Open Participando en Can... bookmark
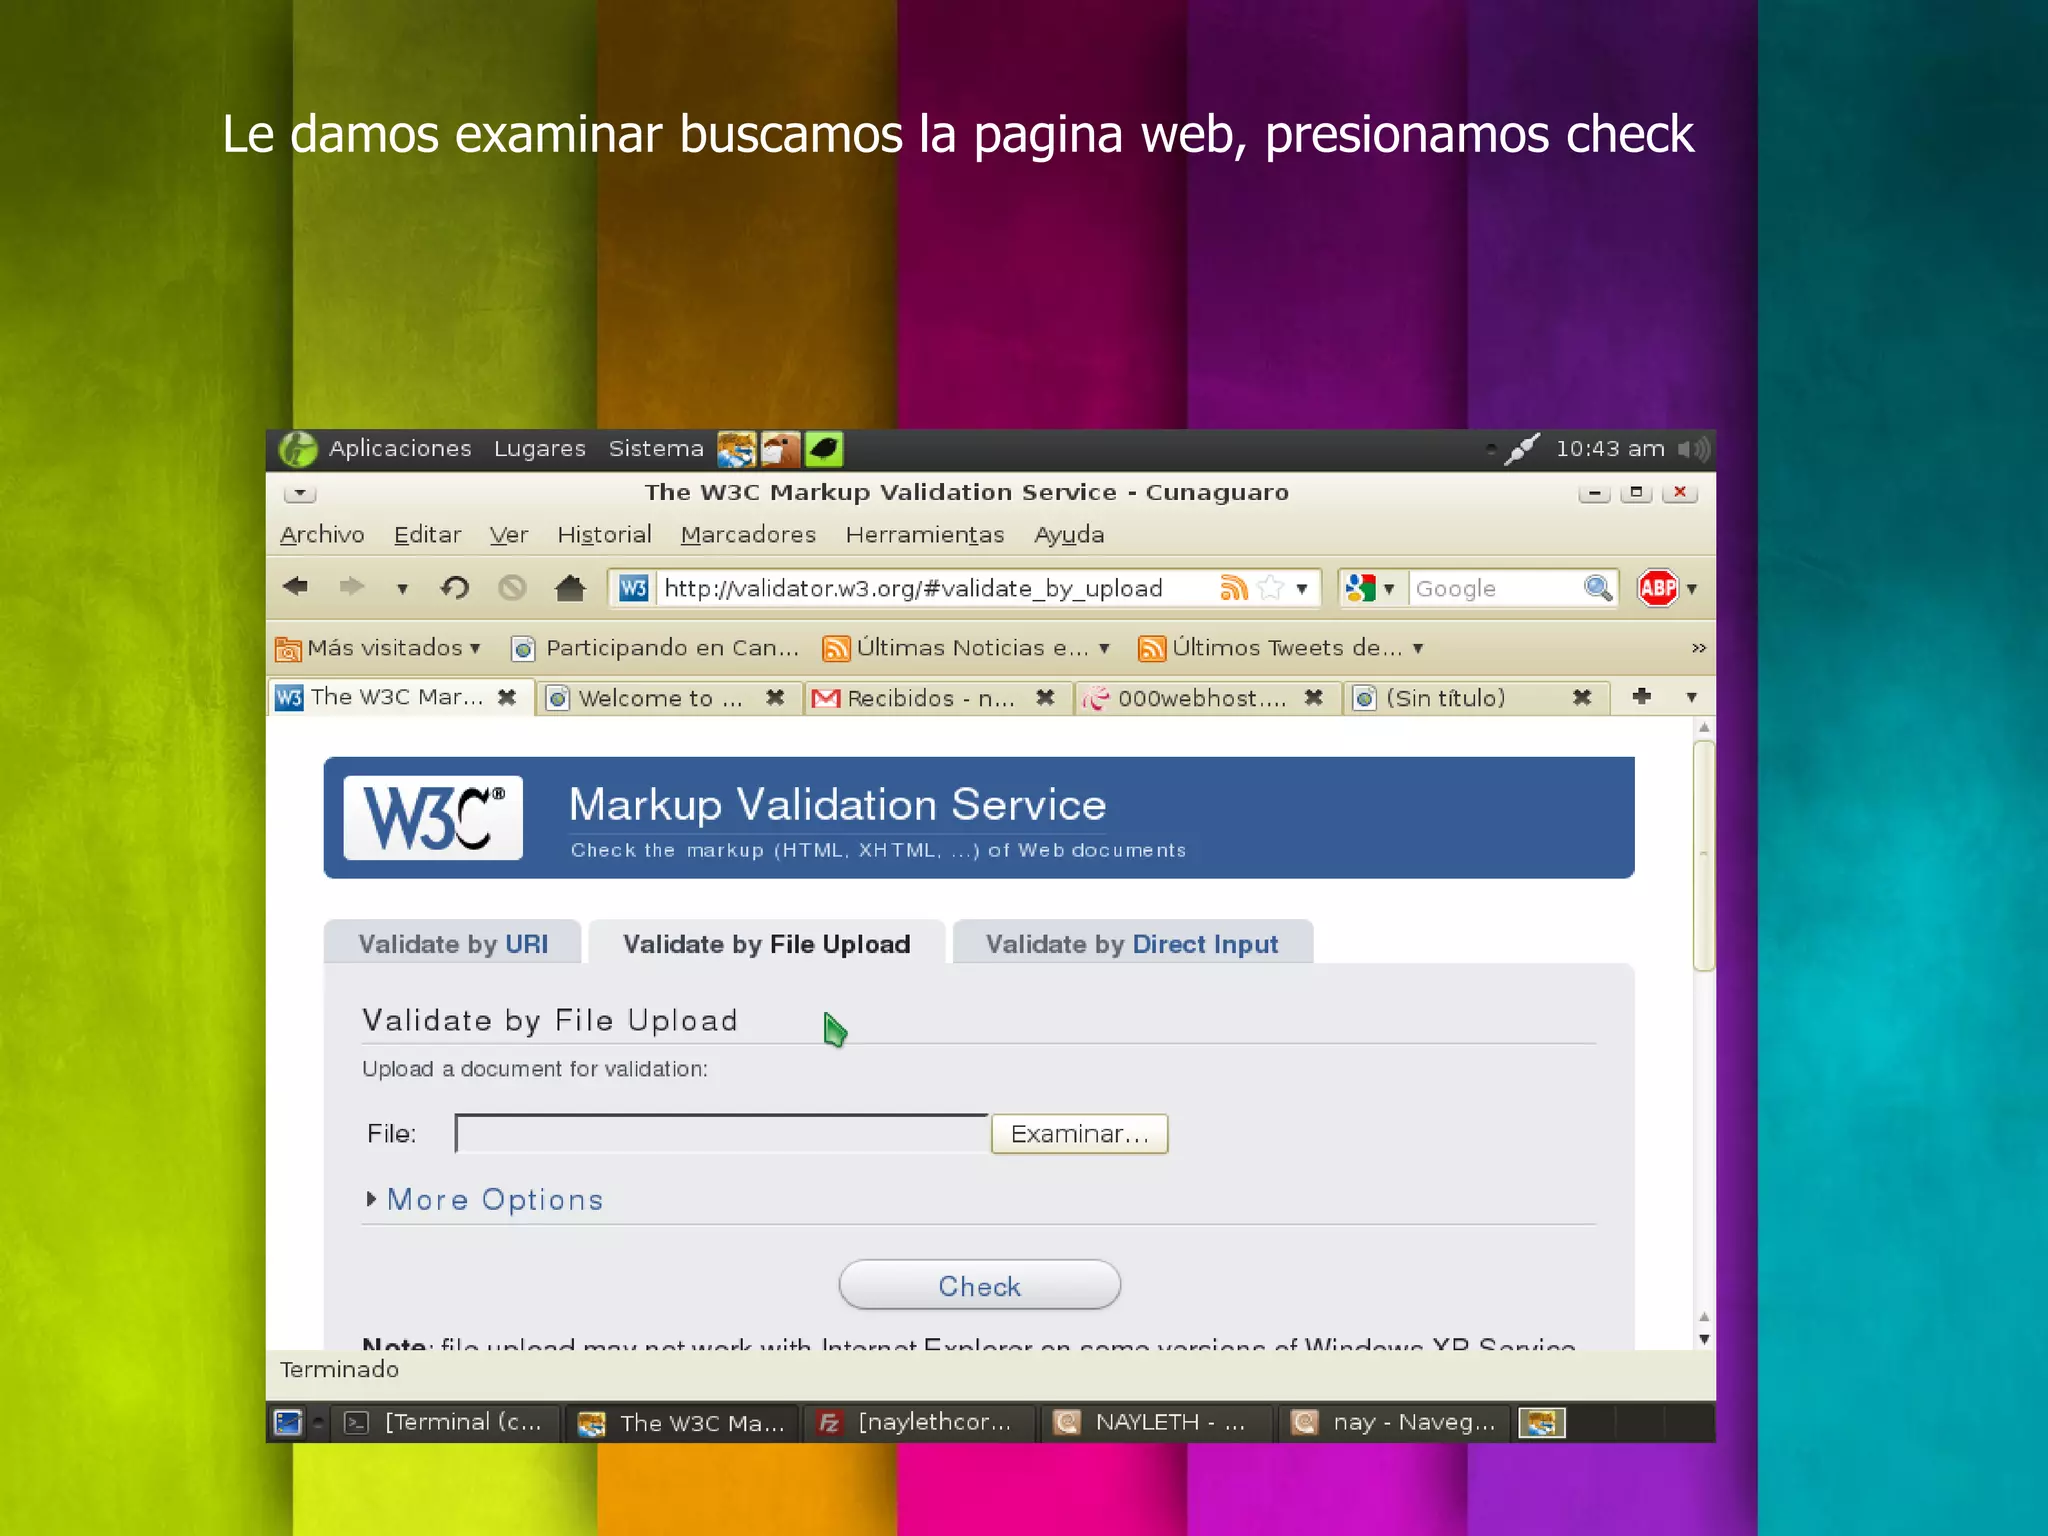The width and height of the screenshot is (2048, 1536). (x=656, y=648)
